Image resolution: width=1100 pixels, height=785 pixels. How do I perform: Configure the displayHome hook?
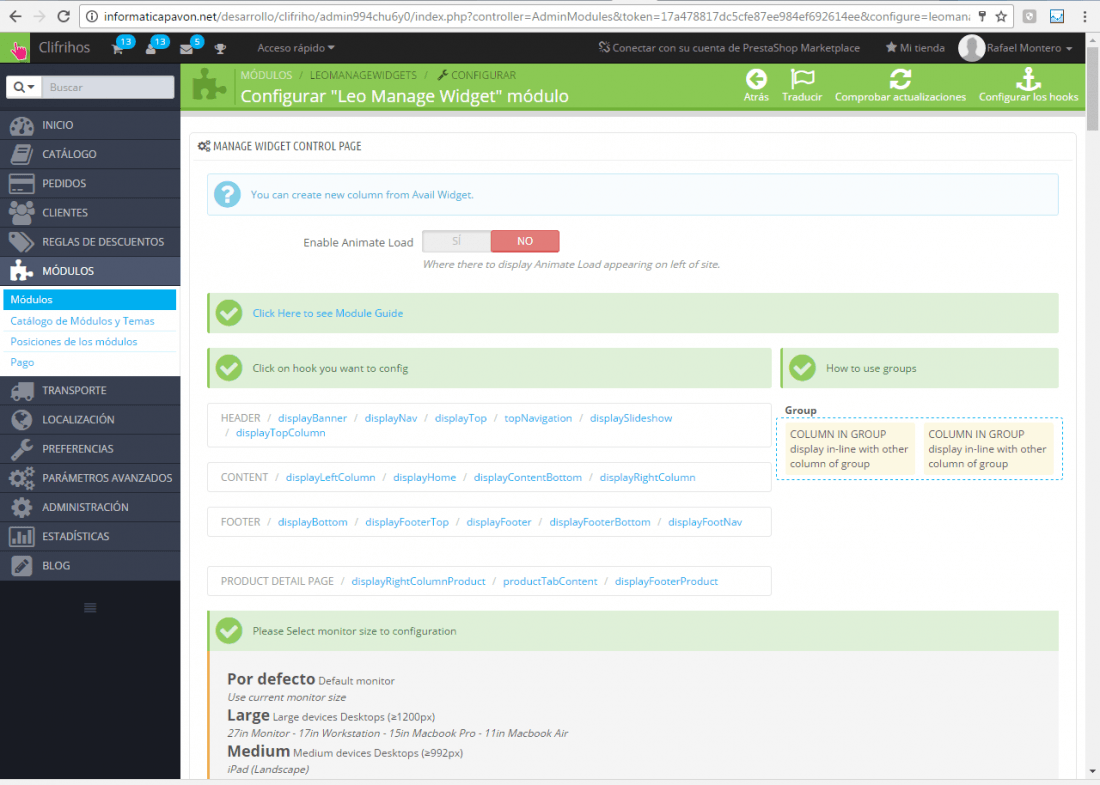click(424, 478)
